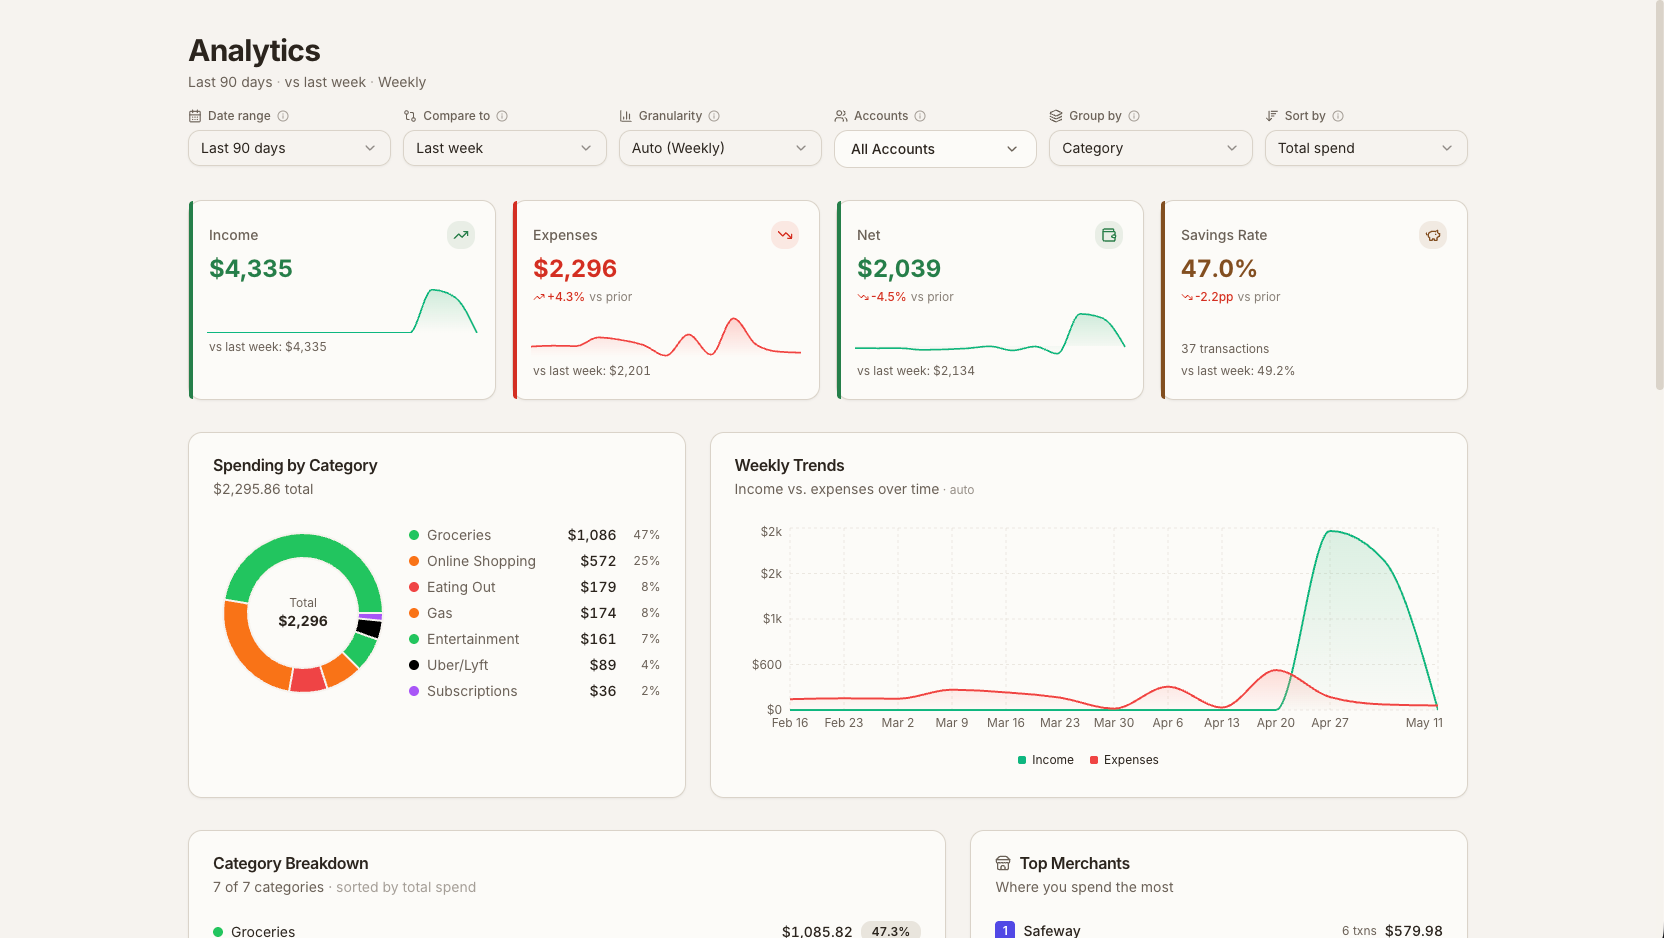Click the green Groceries color dot
Image resolution: width=1664 pixels, height=938 pixels.
[414, 535]
